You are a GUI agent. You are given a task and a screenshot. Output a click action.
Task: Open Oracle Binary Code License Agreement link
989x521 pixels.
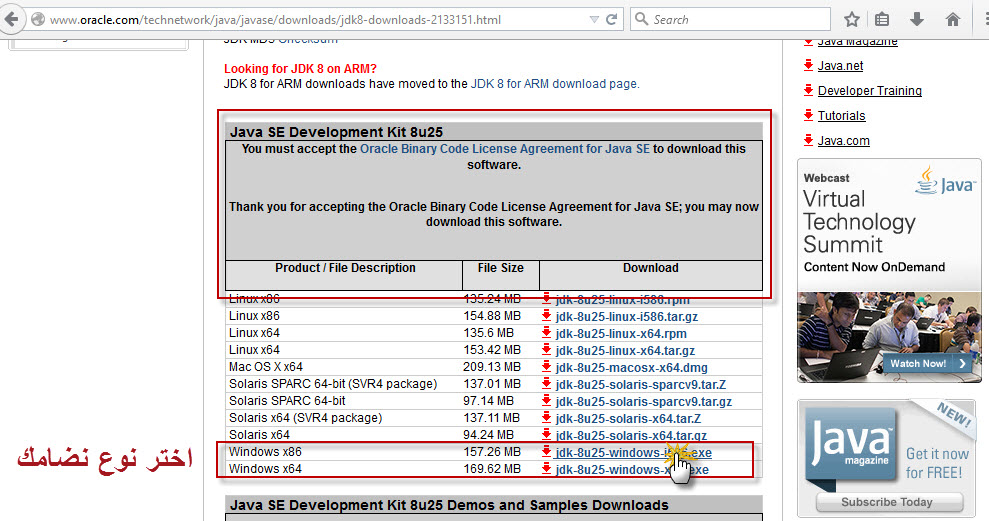point(505,149)
